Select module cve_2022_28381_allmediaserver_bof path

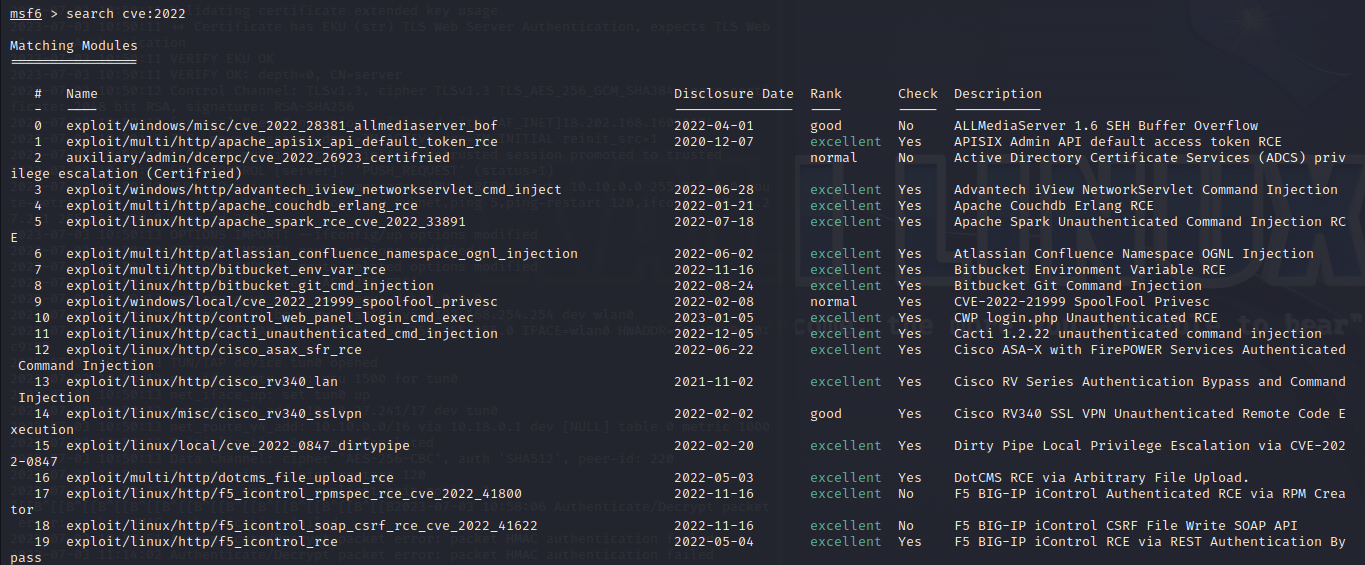click(x=282, y=126)
